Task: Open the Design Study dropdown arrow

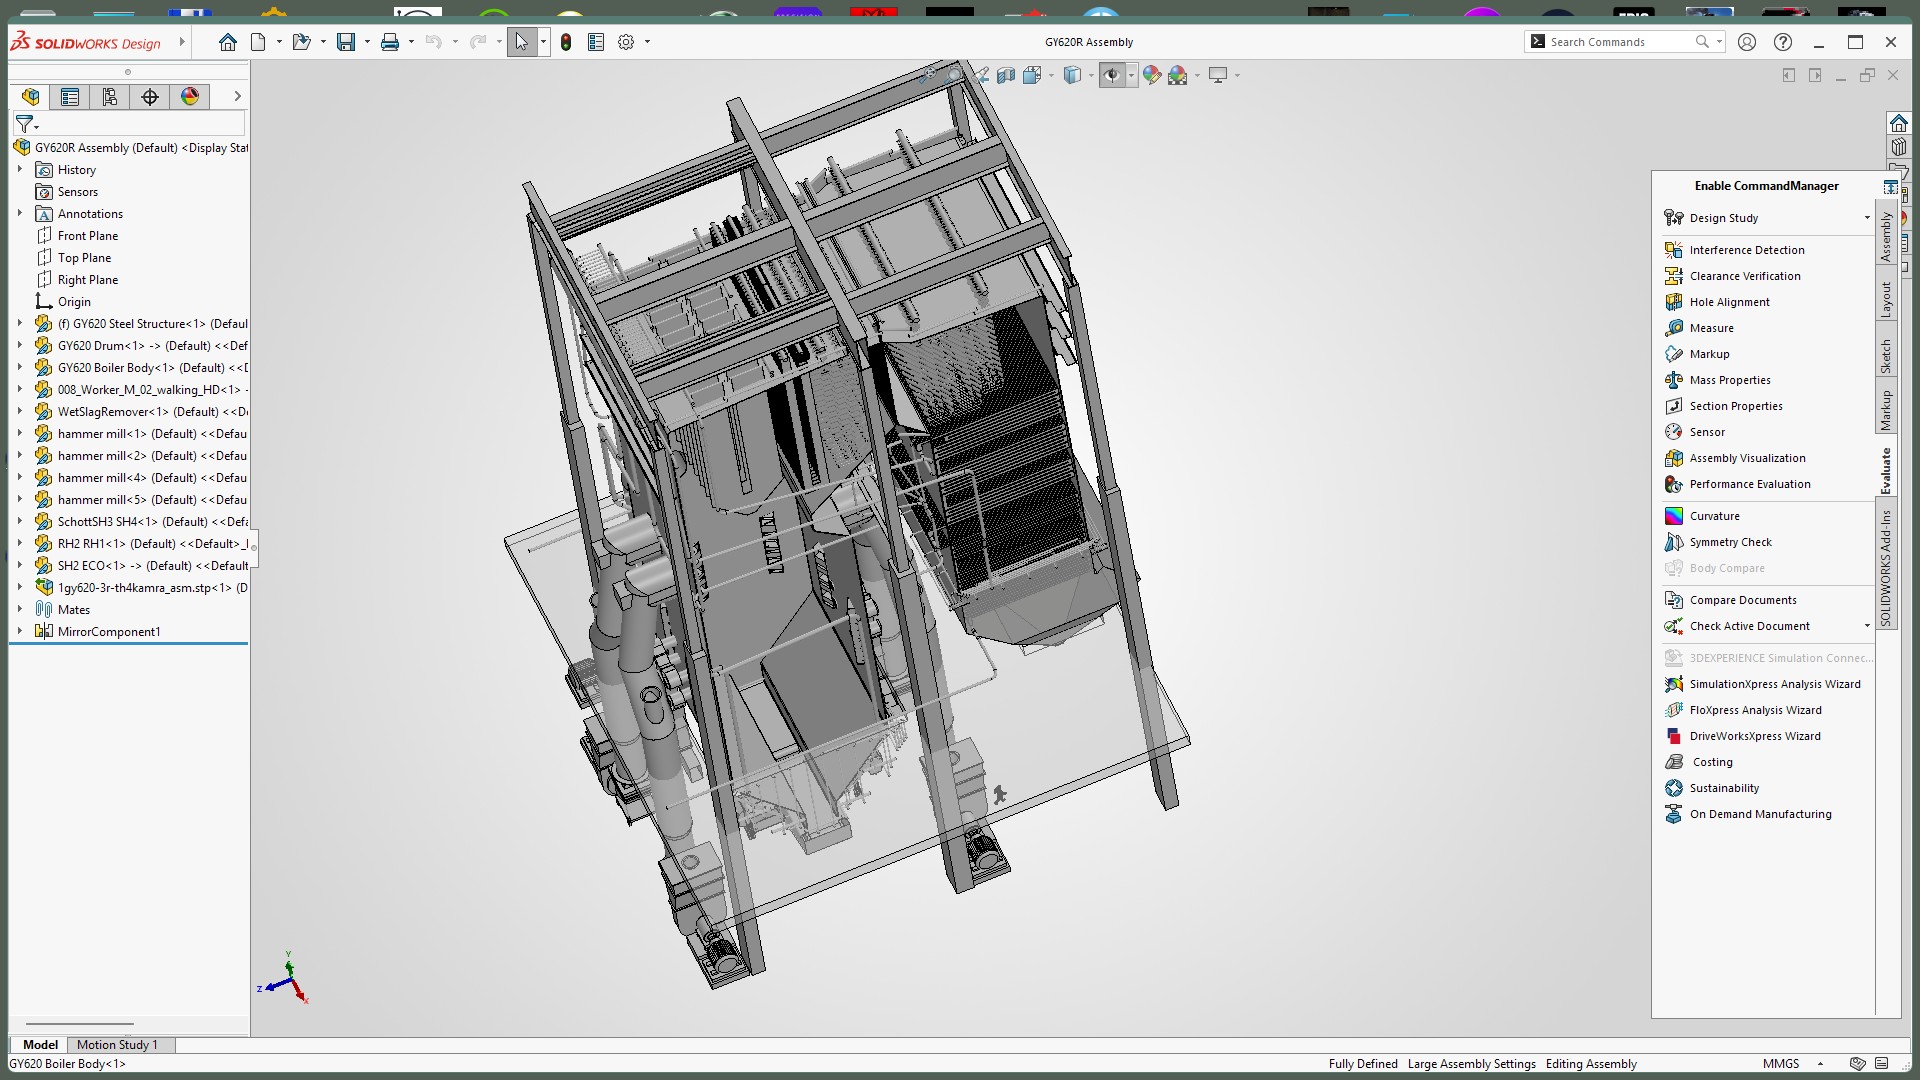Action: click(x=1866, y=218)
